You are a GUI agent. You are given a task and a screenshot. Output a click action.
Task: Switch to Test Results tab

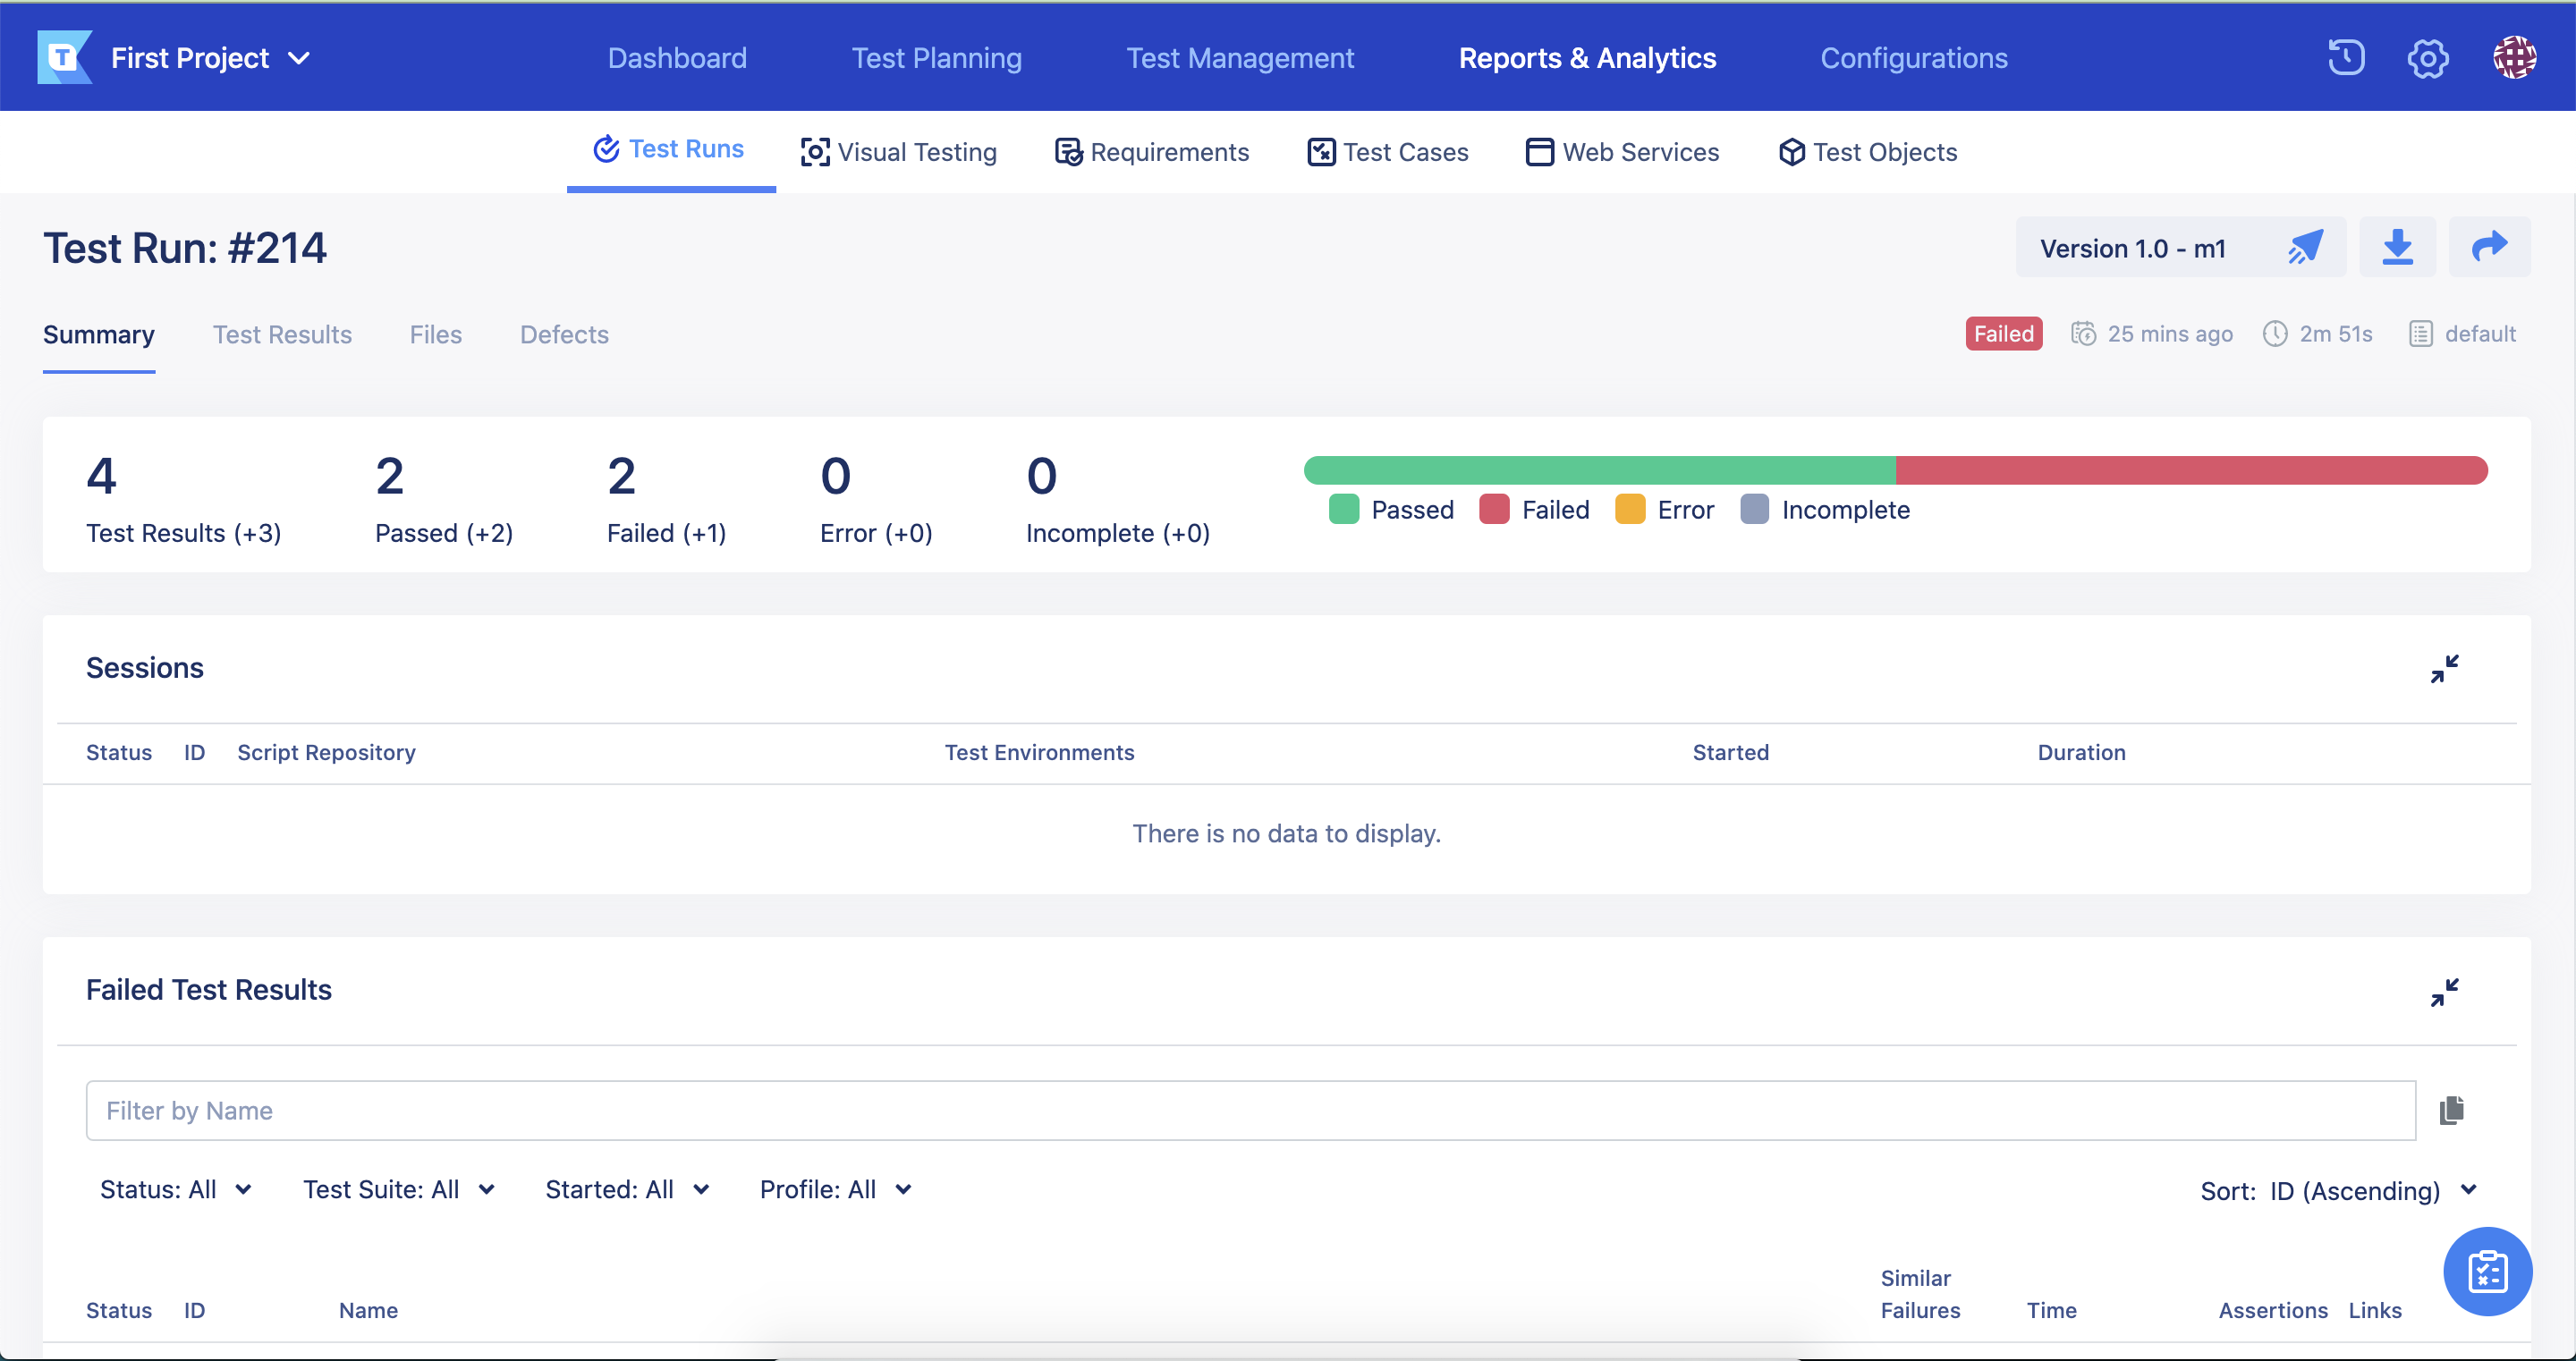point(282,335)
